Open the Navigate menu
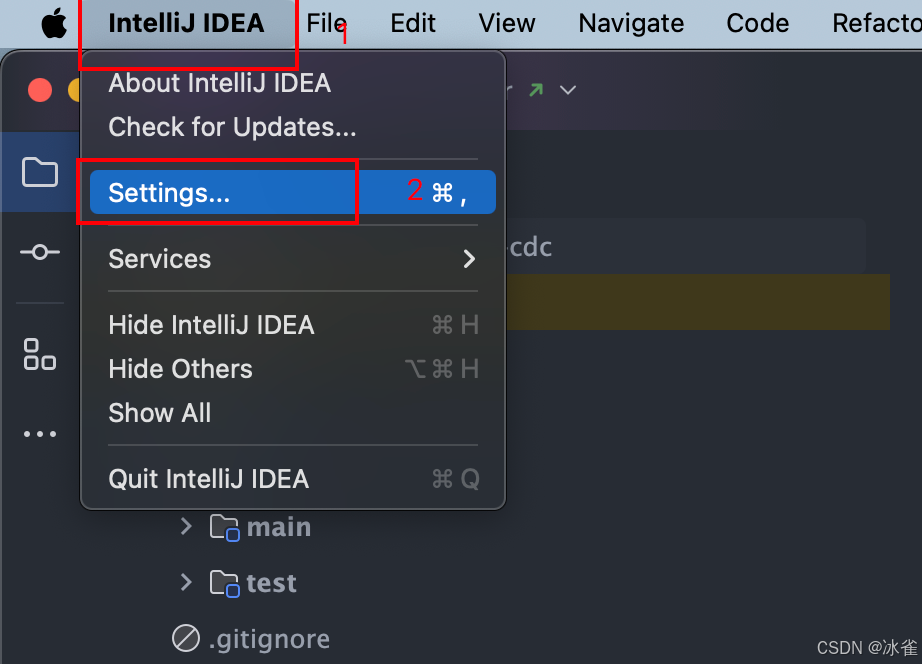922x664 pixels. click(x=631, y=23)
